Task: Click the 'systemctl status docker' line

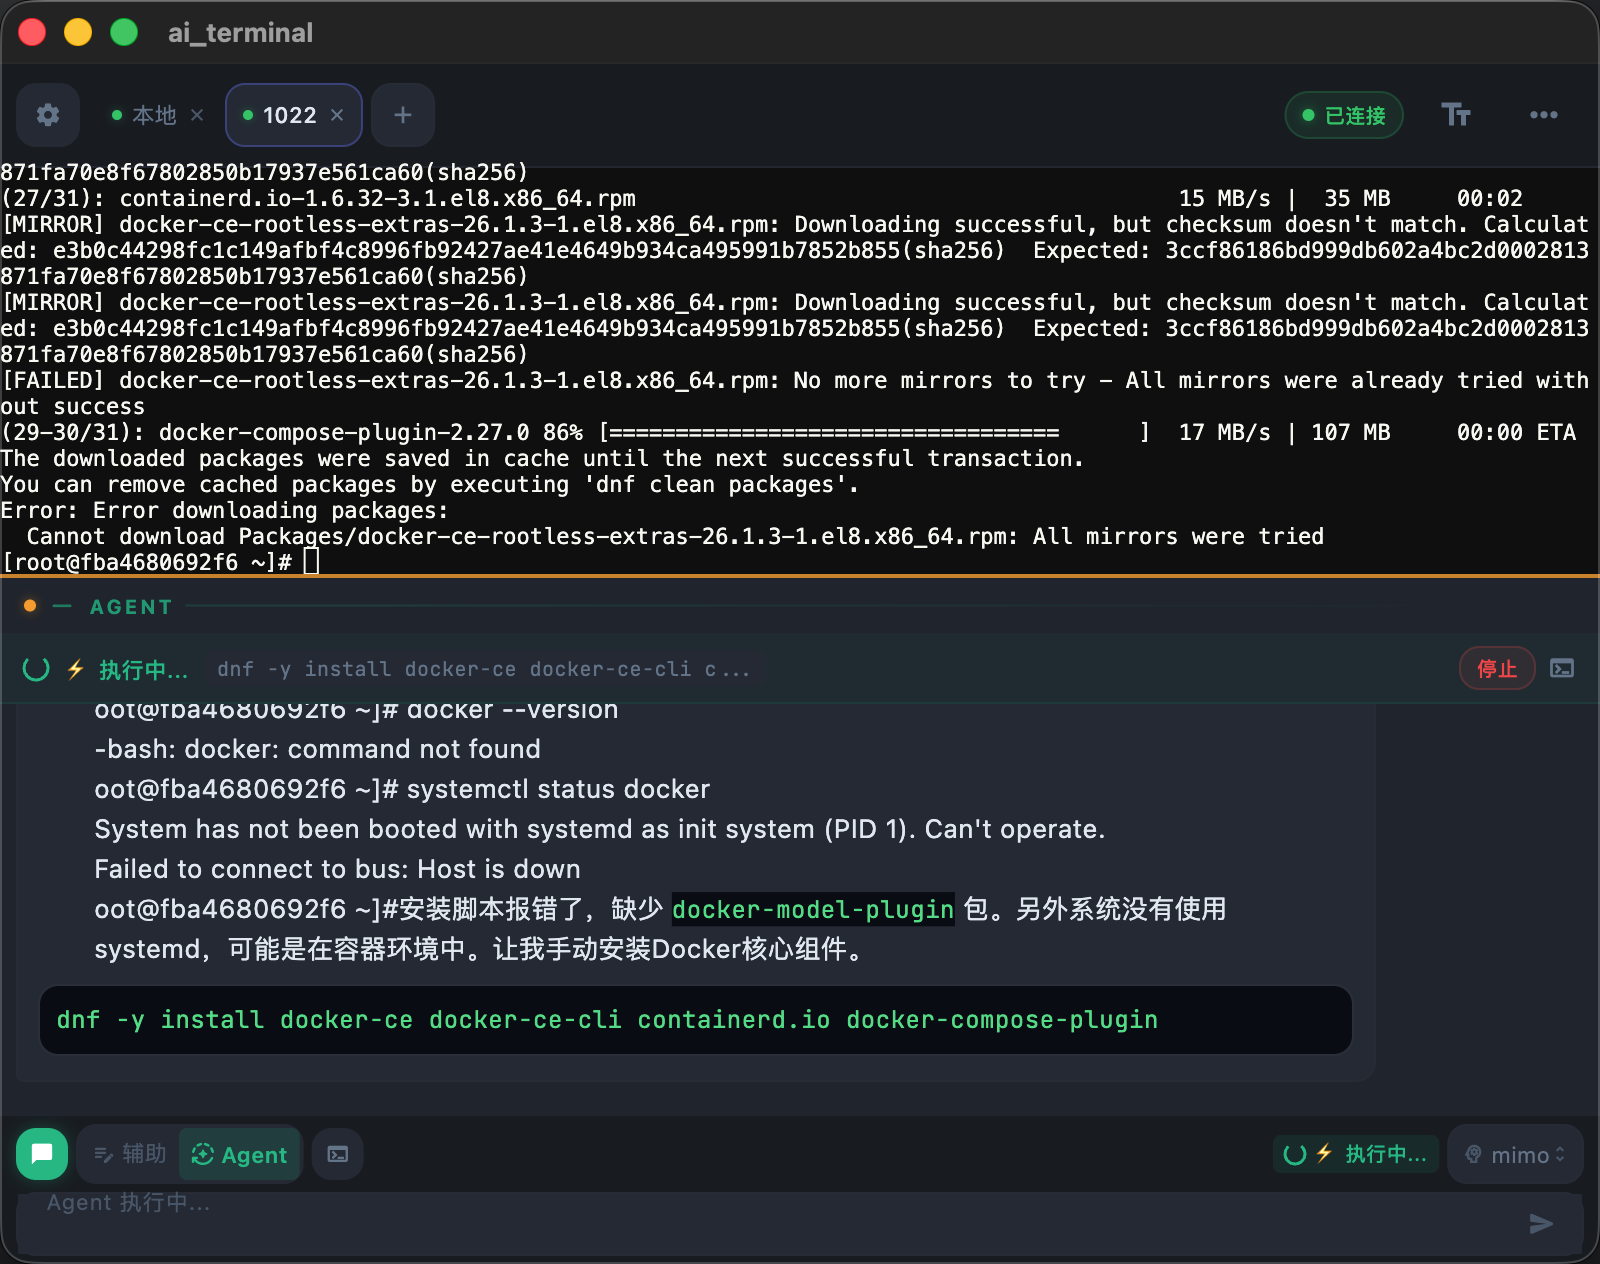Action: coord(402,789)
